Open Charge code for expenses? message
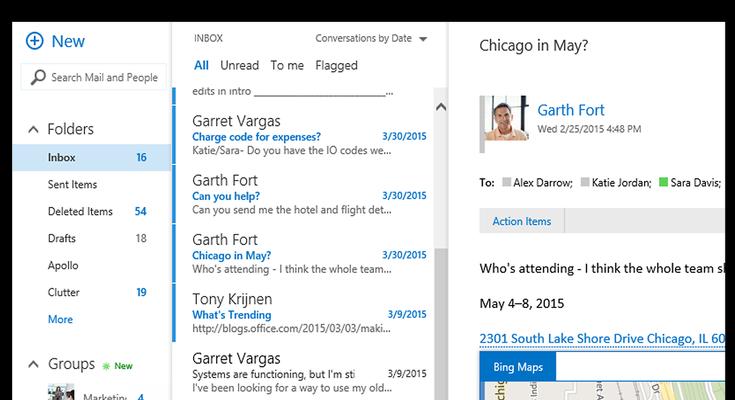 pyautogui.click(x=303, y=135)
